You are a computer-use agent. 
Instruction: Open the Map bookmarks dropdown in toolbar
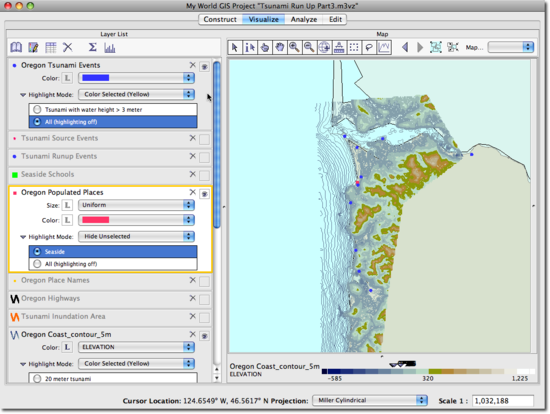511,47
